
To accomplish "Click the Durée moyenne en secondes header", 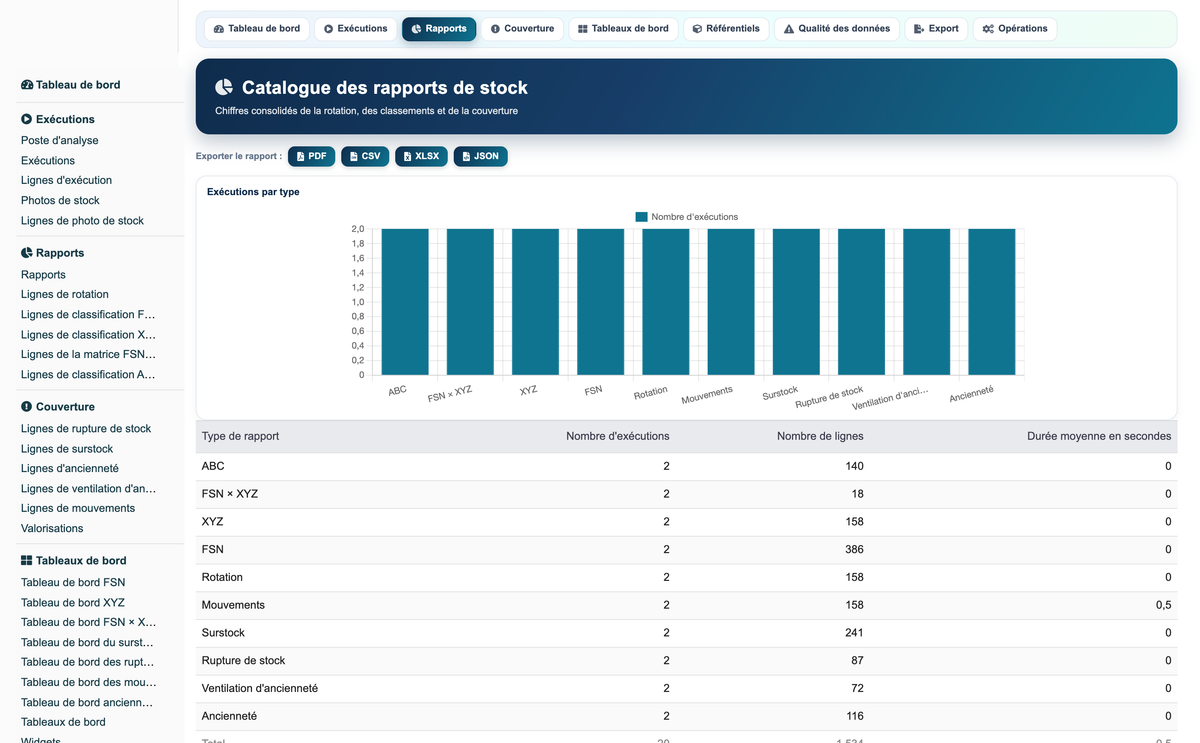I will (x=1099, y=437).
